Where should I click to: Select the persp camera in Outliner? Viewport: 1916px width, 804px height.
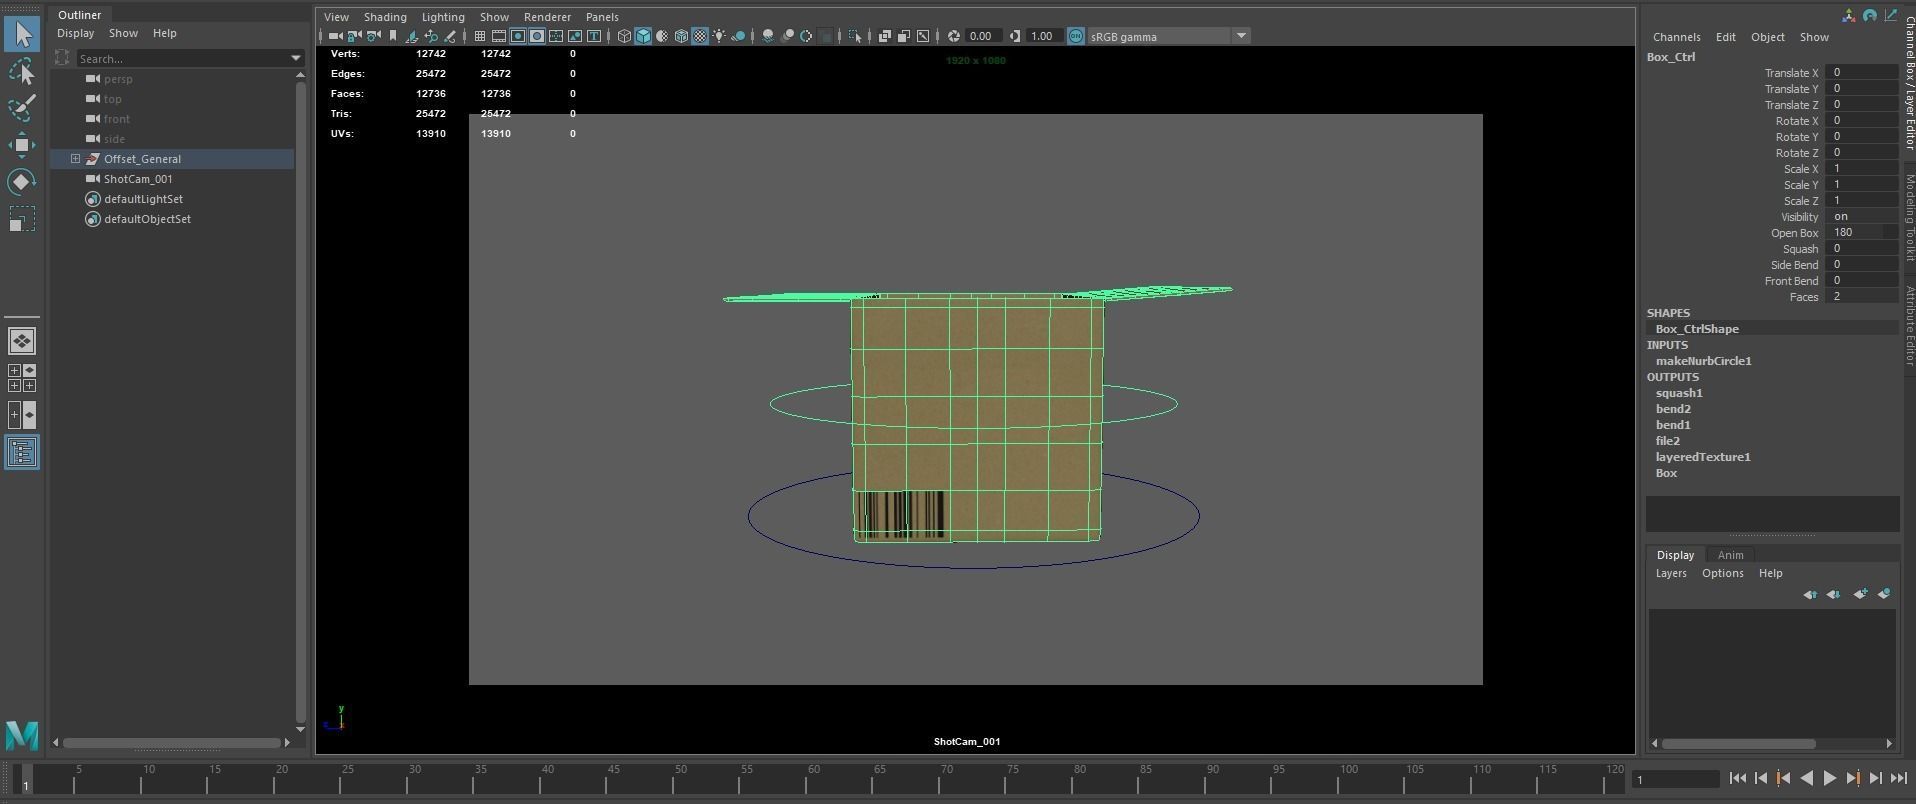click(118, 79)
